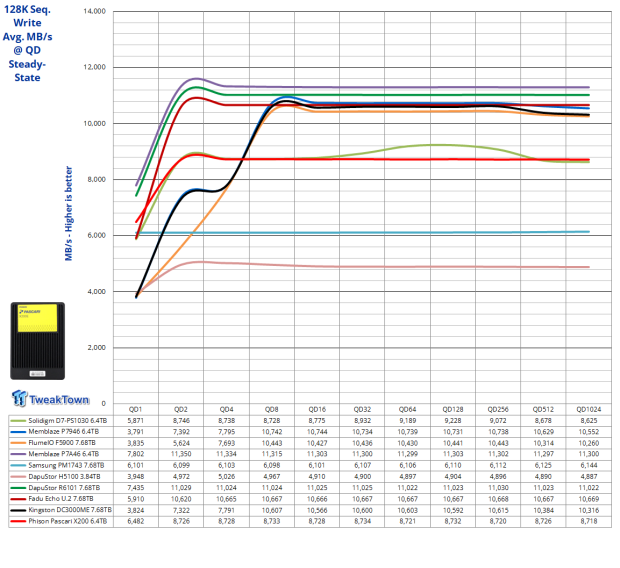Screen dimensions: 620x568
Task: Click DapuStor R6101 QD1 value 7,435
Action: pyautogui.click(x=136, y=488)
